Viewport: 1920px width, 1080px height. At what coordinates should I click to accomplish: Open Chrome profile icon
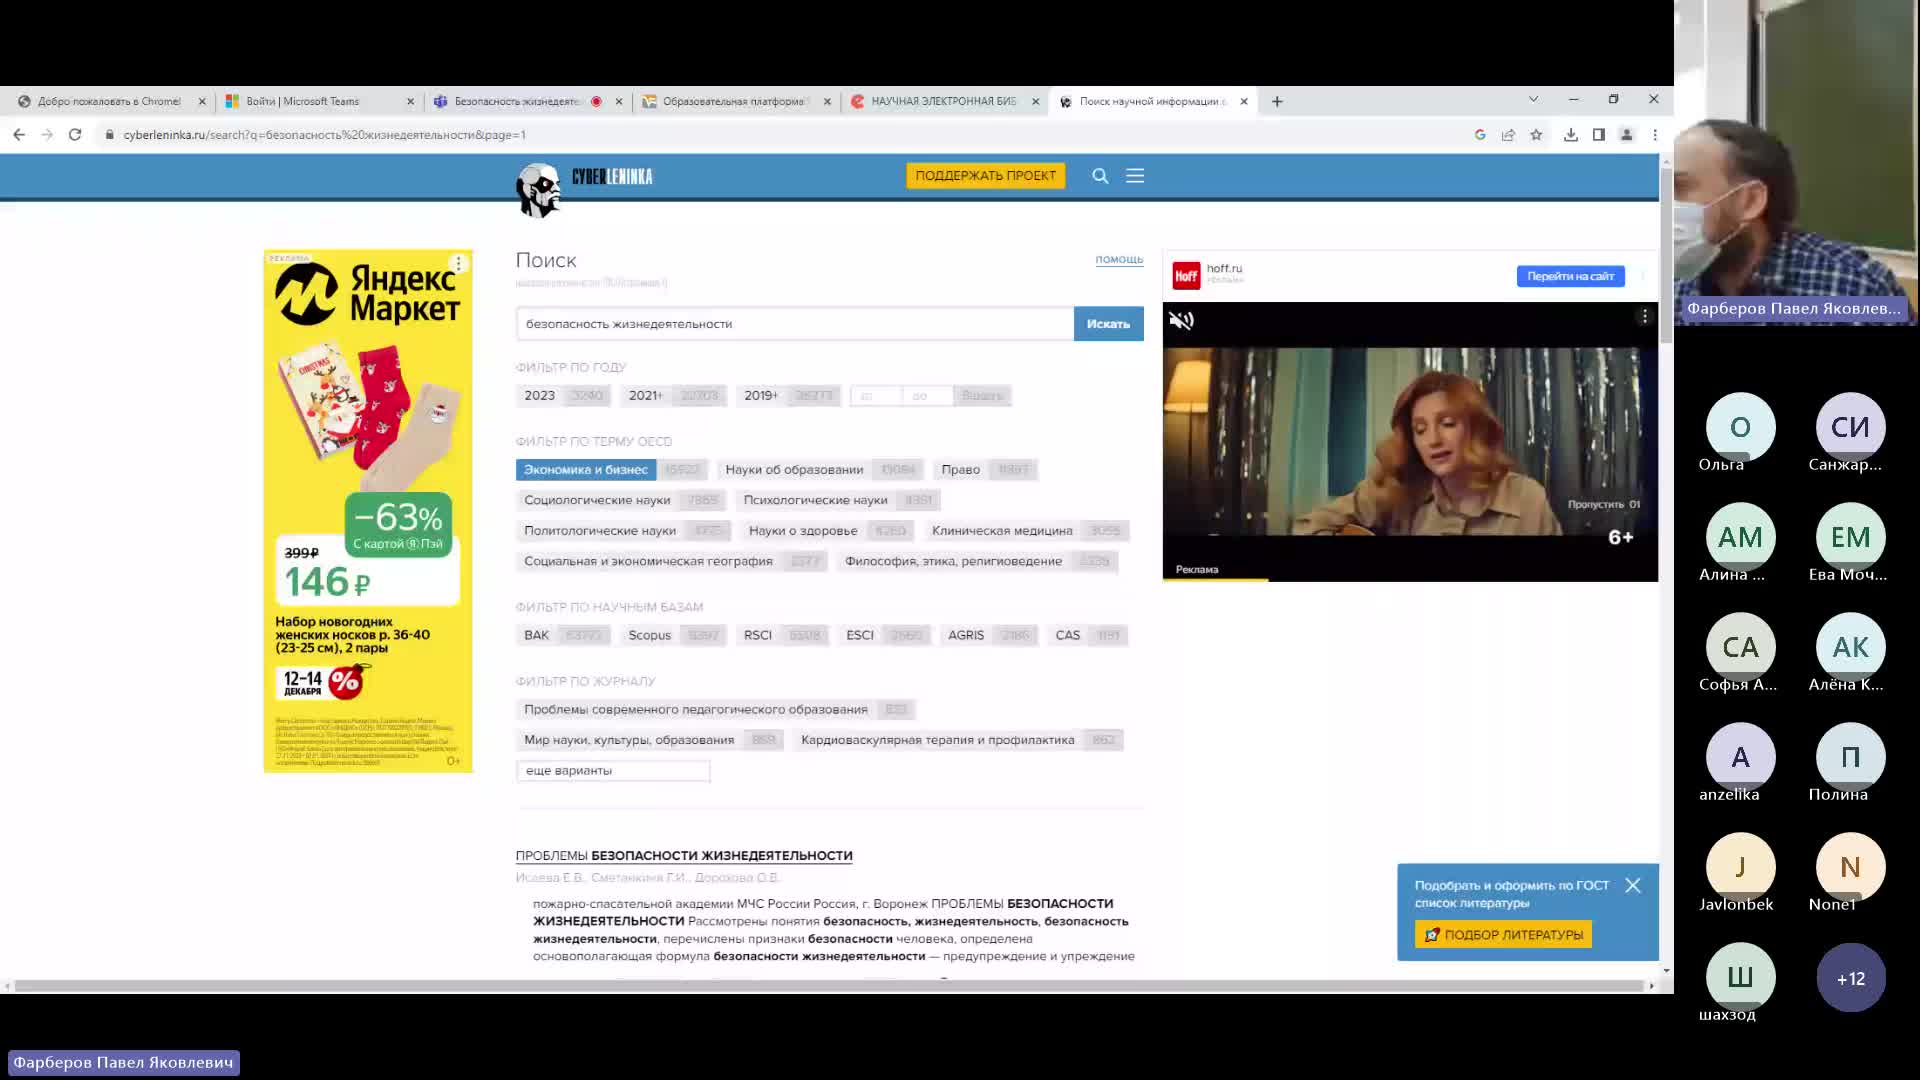click(1627, 134)
